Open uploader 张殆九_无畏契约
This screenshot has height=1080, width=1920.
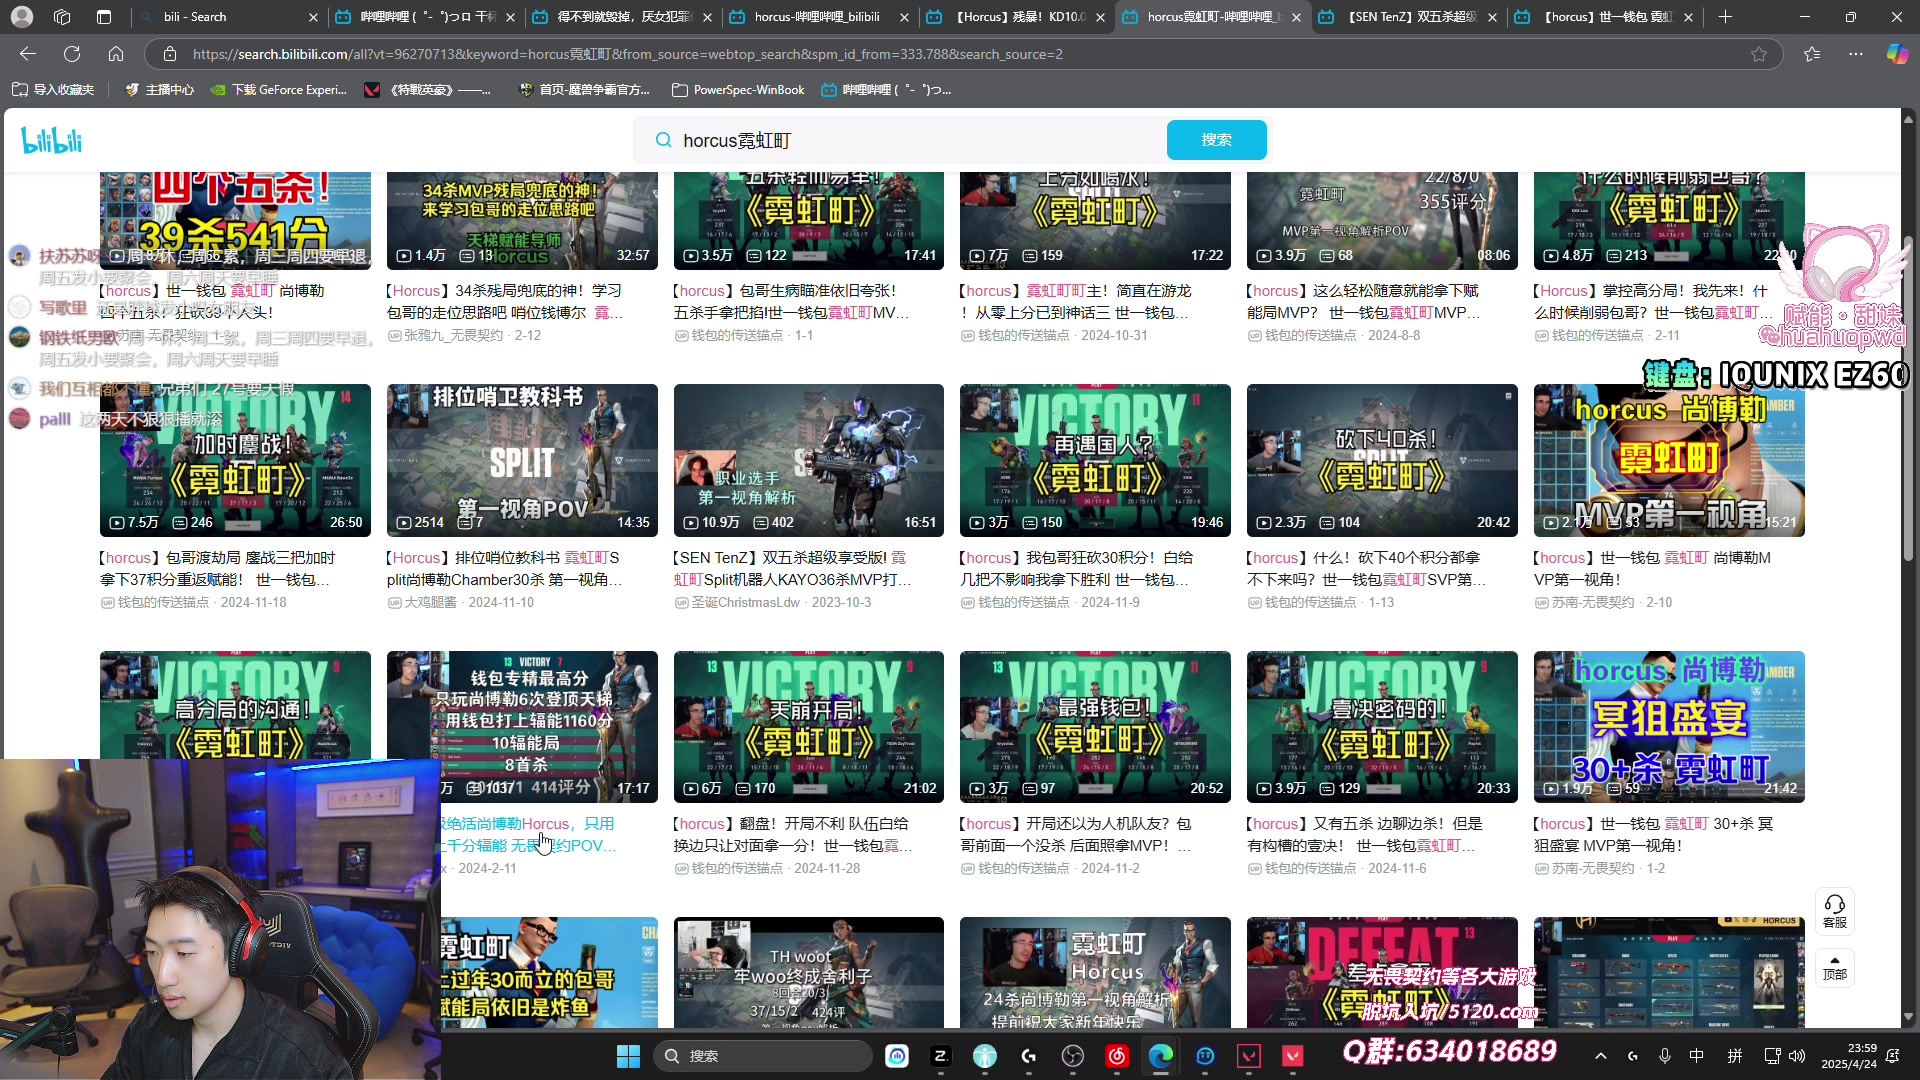(x=453, y=335)
